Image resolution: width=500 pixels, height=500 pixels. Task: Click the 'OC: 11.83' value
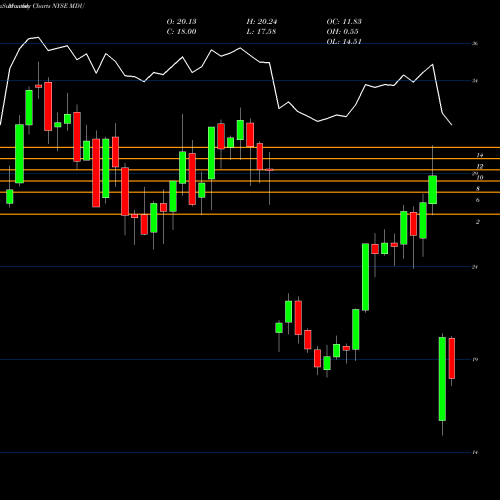click(x=344, y=22)
